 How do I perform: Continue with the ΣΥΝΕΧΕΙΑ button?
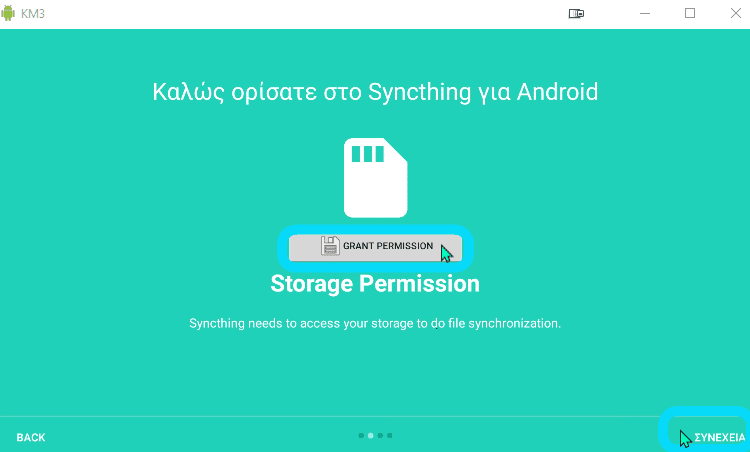719,437
